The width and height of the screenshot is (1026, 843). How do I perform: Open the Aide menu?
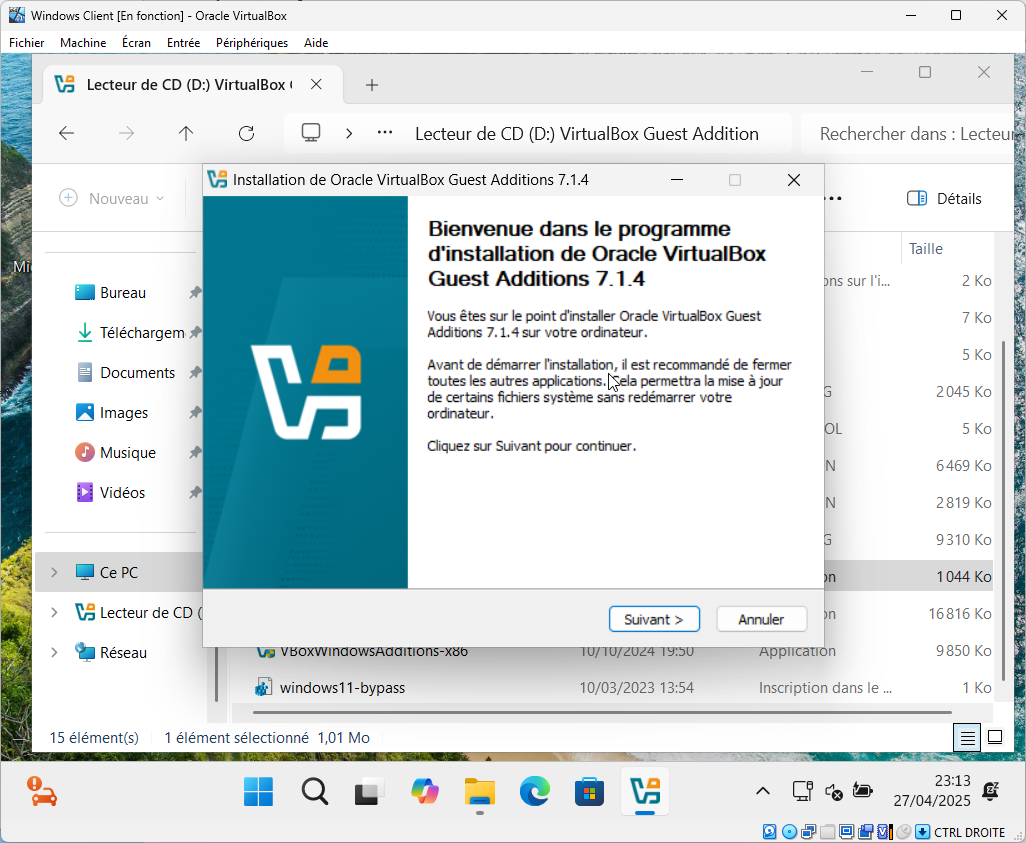point(316,43)
